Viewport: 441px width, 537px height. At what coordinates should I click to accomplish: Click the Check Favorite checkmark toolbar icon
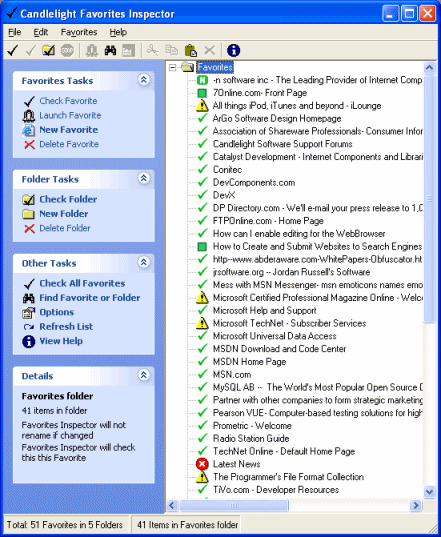(13, 51)
